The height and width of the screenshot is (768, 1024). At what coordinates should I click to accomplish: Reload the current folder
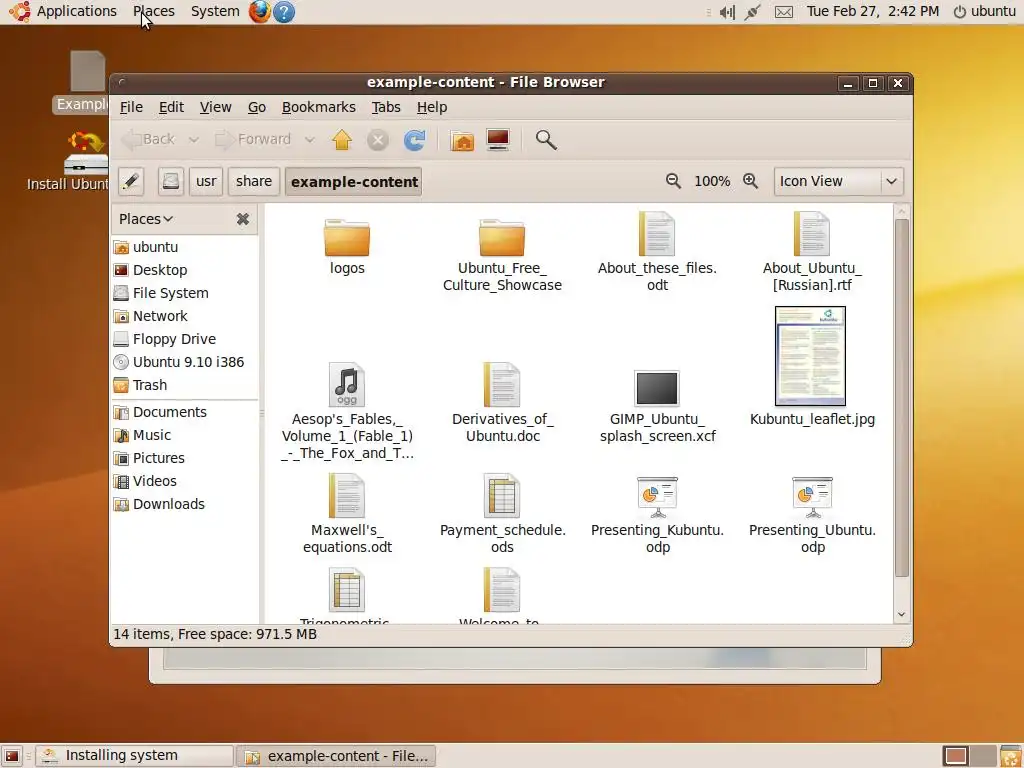pyautogui.click(x=414, y=140)
